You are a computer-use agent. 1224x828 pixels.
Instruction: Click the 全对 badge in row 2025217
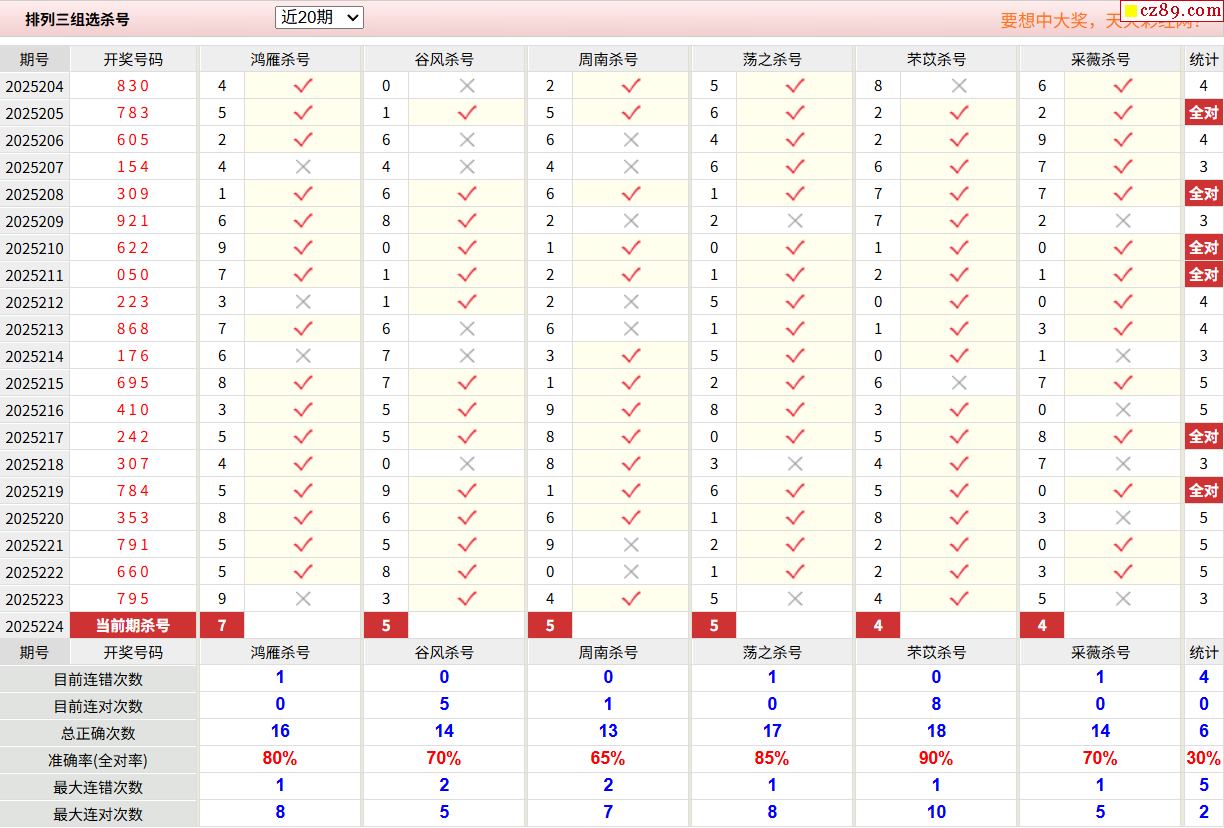pyautogui.click(x=1203, y=437)
